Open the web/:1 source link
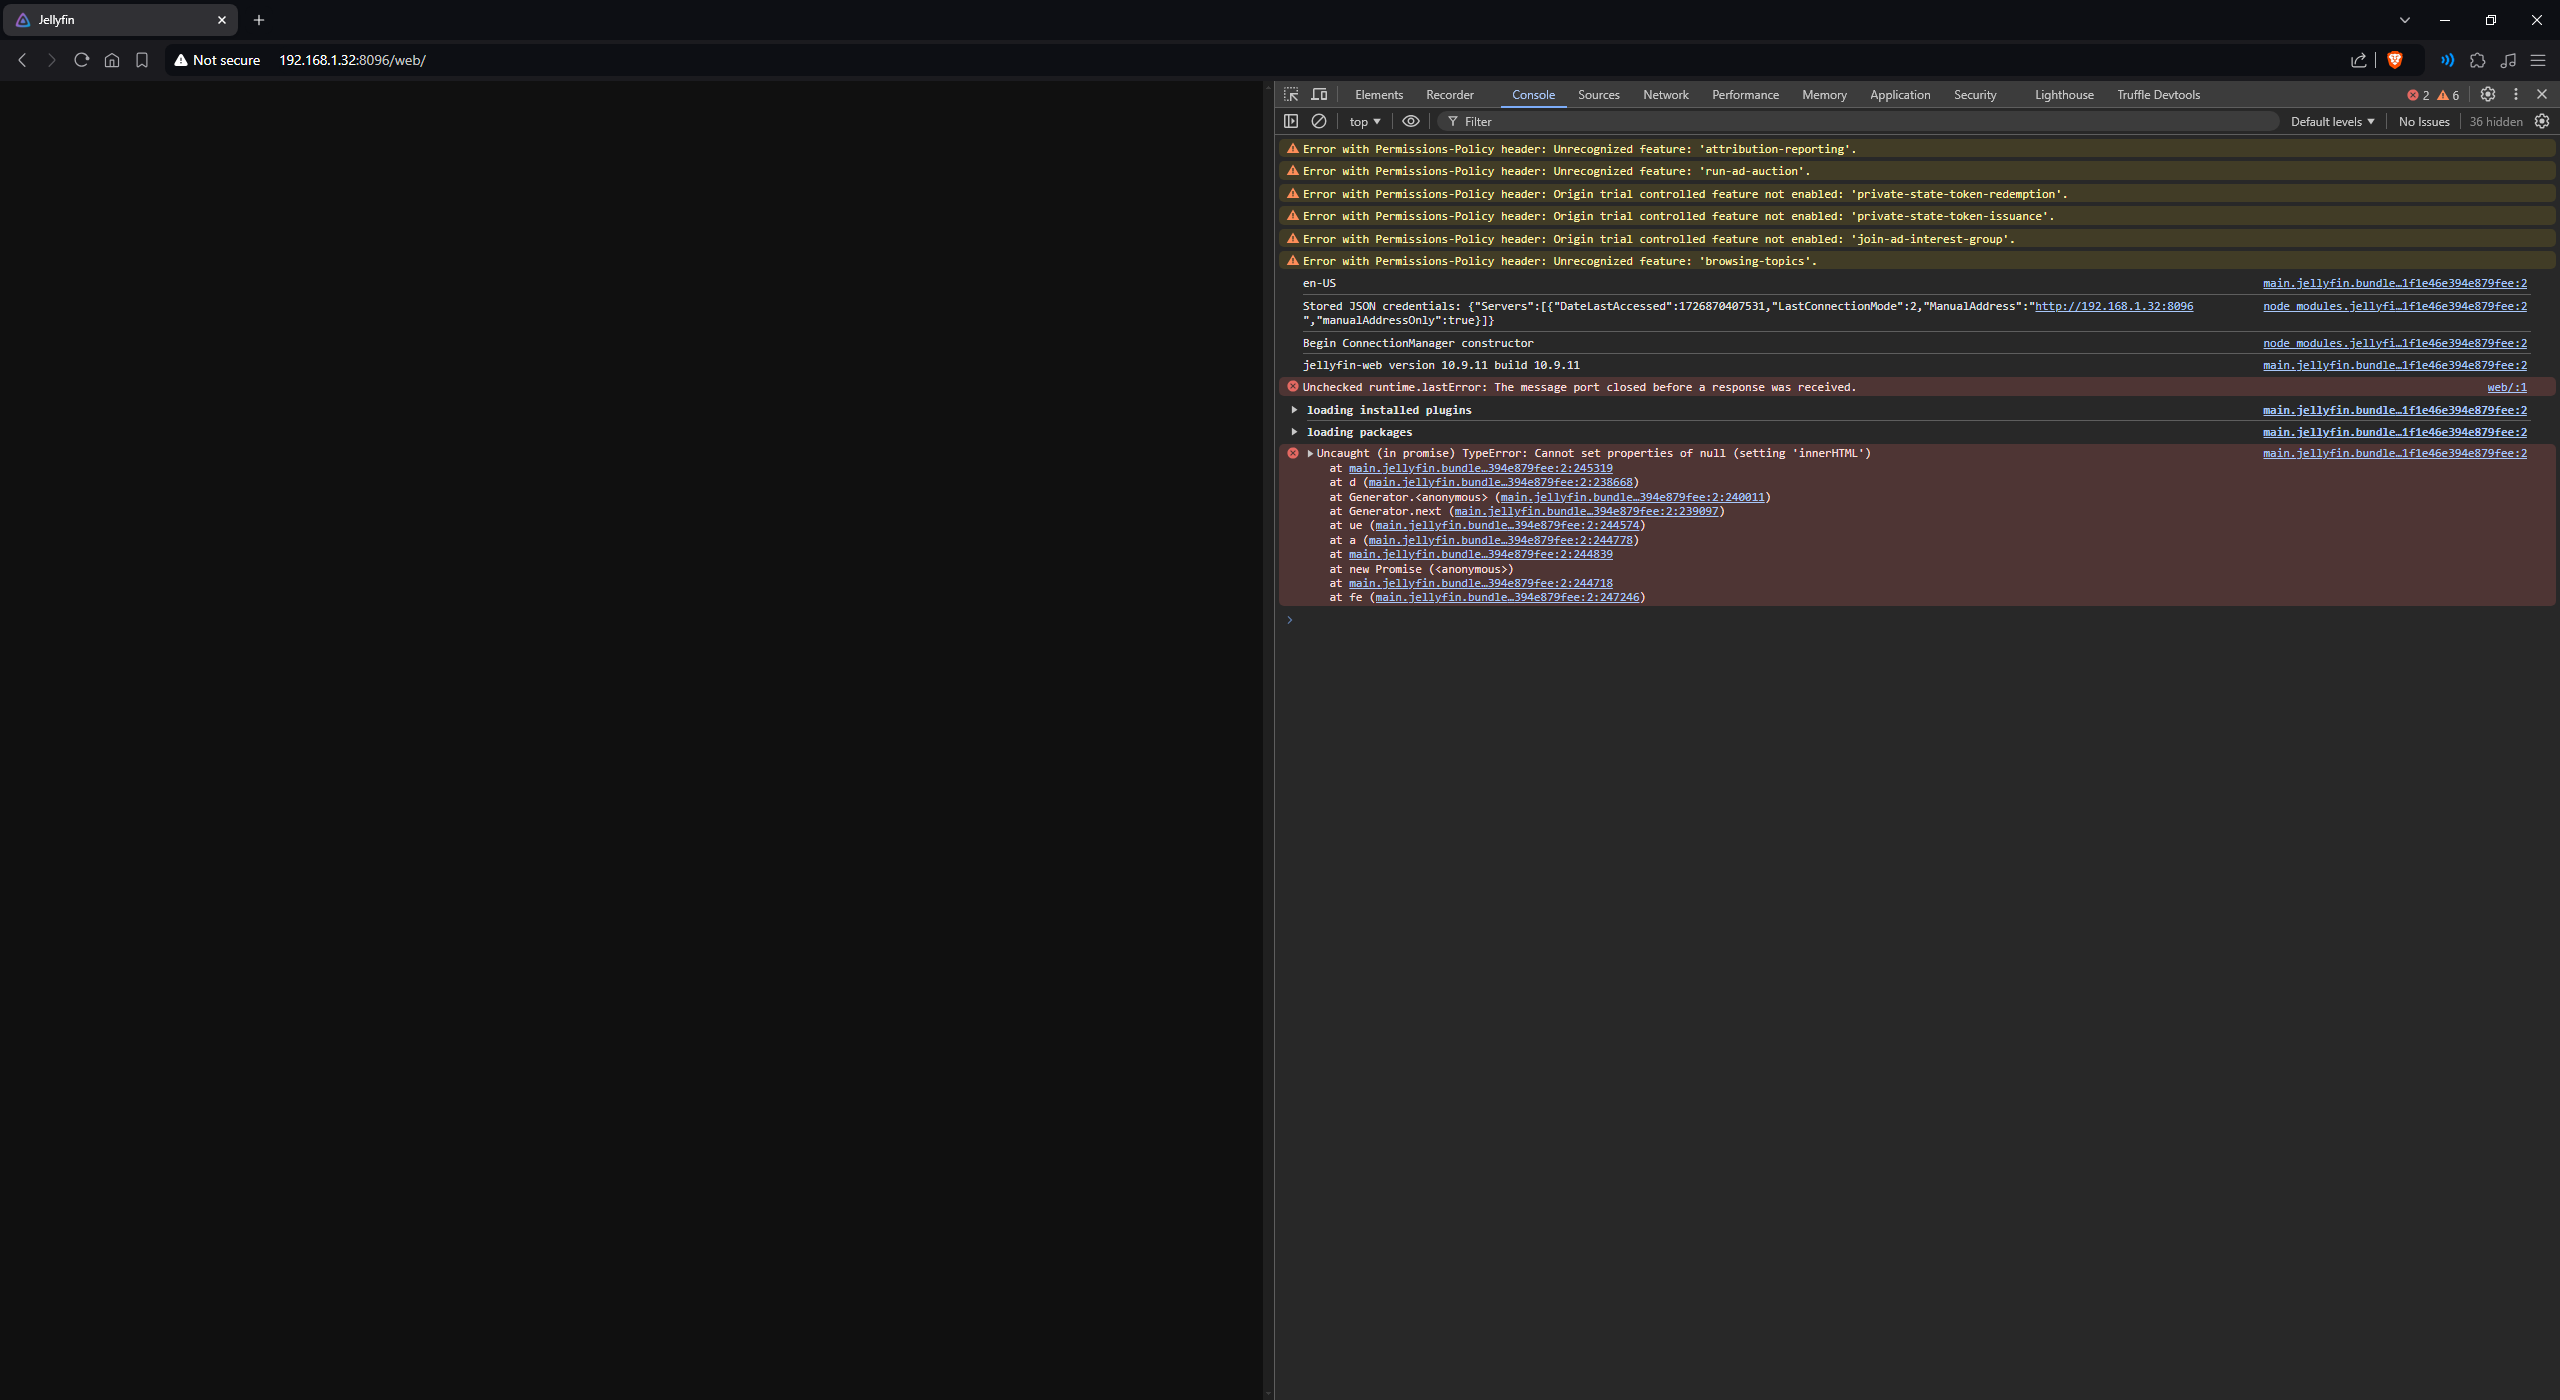This screenshot has height=1400, width=2560. [2506, 387]
